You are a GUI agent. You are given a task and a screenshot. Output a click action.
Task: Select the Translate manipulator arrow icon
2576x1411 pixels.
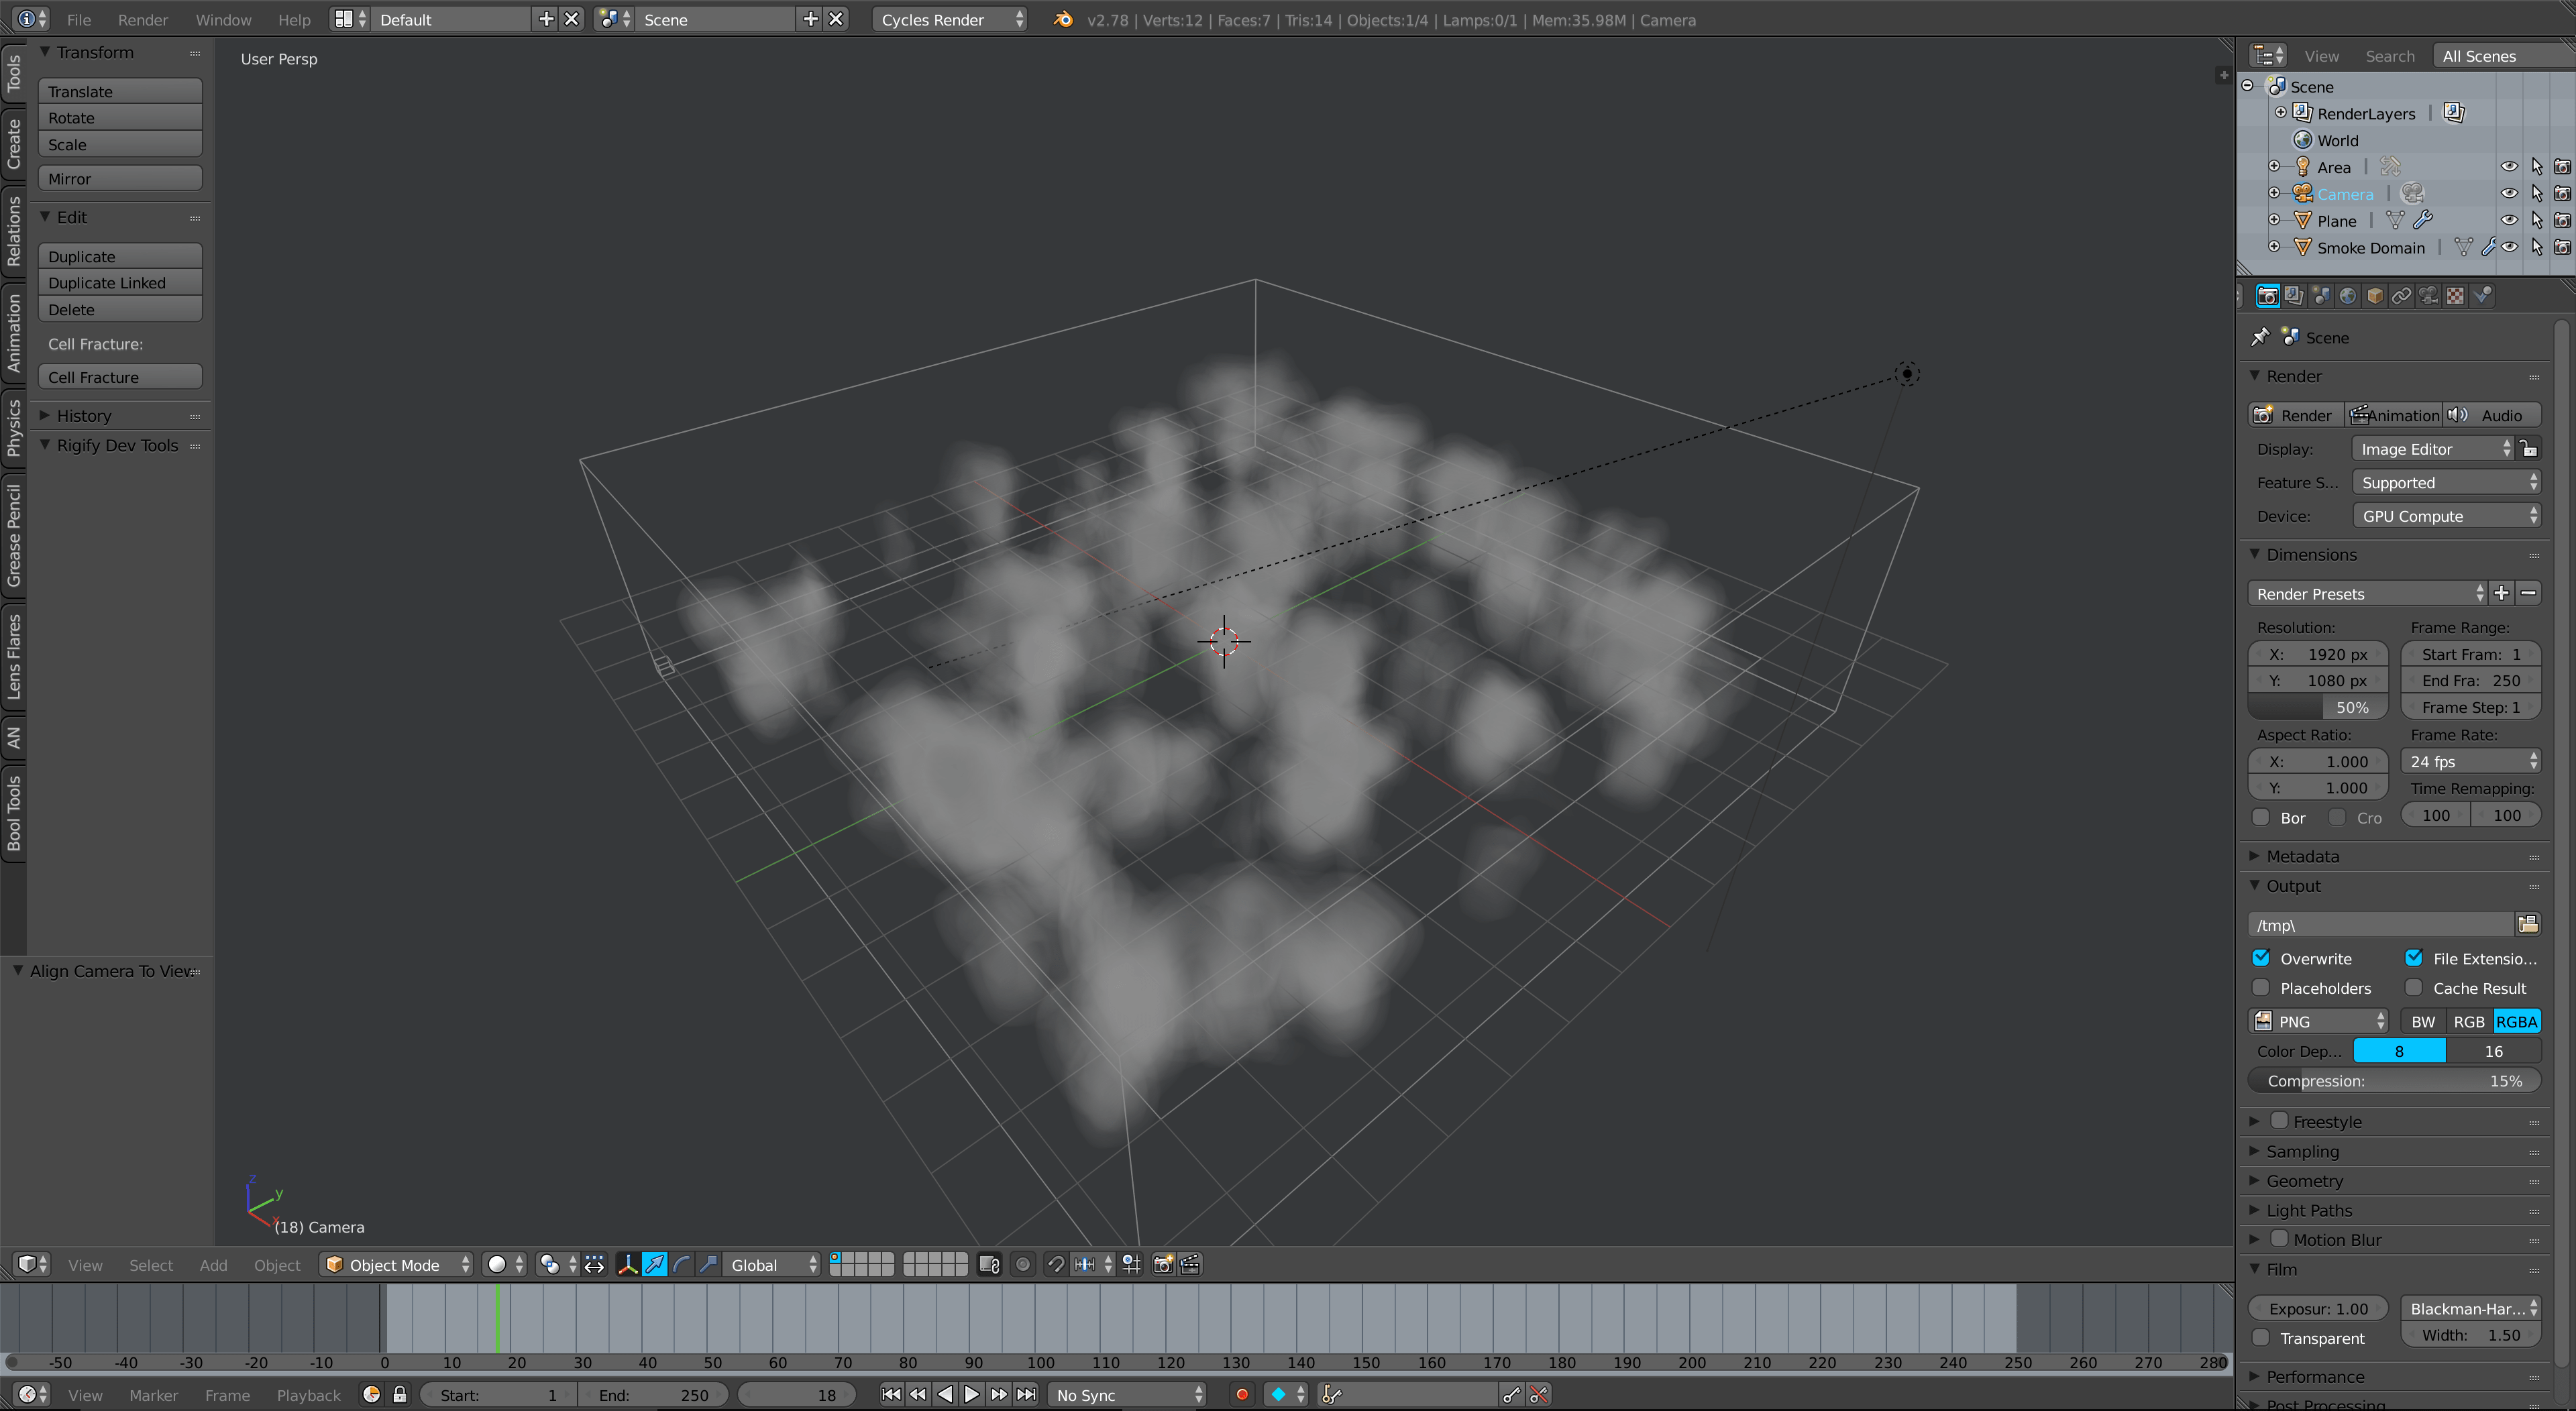(x=654, y=1265)
